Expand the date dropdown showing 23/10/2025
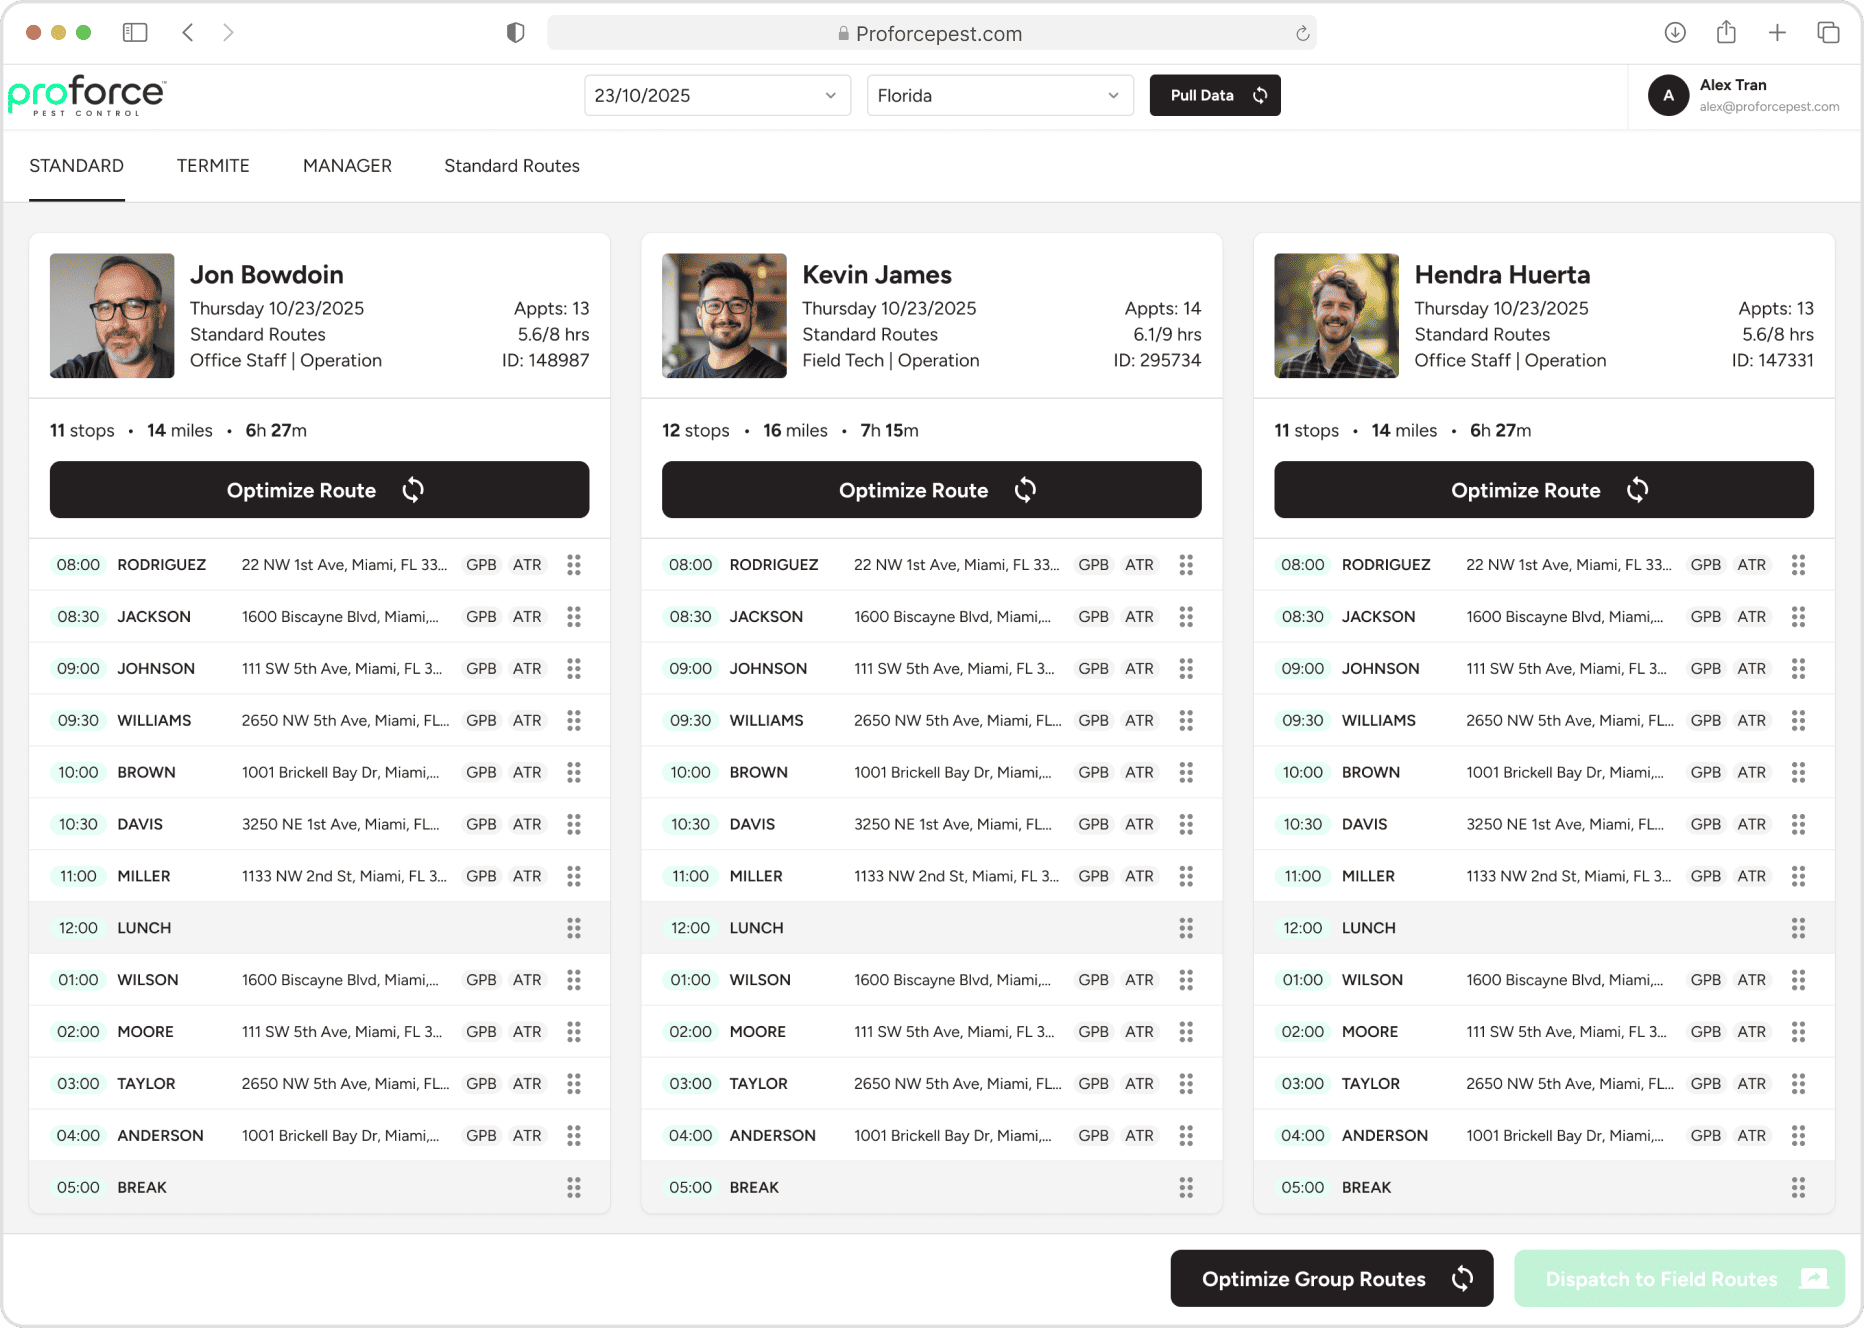Screen dimensions: 1864x1328 click(717, 96)
